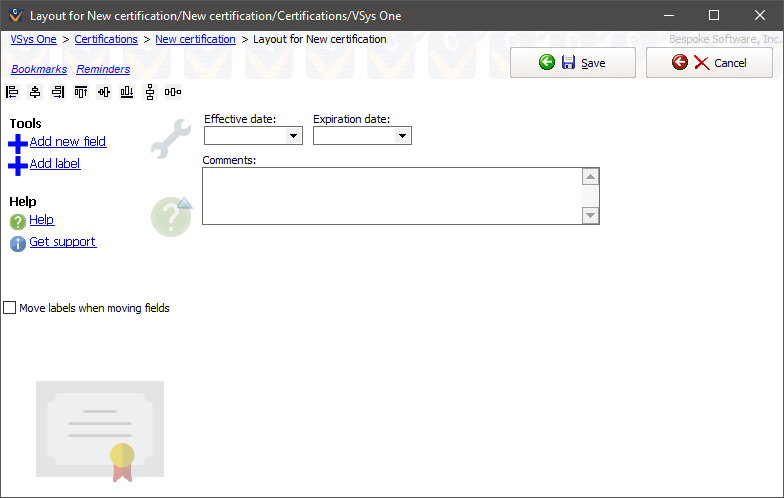This screenshot has width=784, height=498.
Task: Enable Move labels when moving fields
Action: [x=10, y=308]
